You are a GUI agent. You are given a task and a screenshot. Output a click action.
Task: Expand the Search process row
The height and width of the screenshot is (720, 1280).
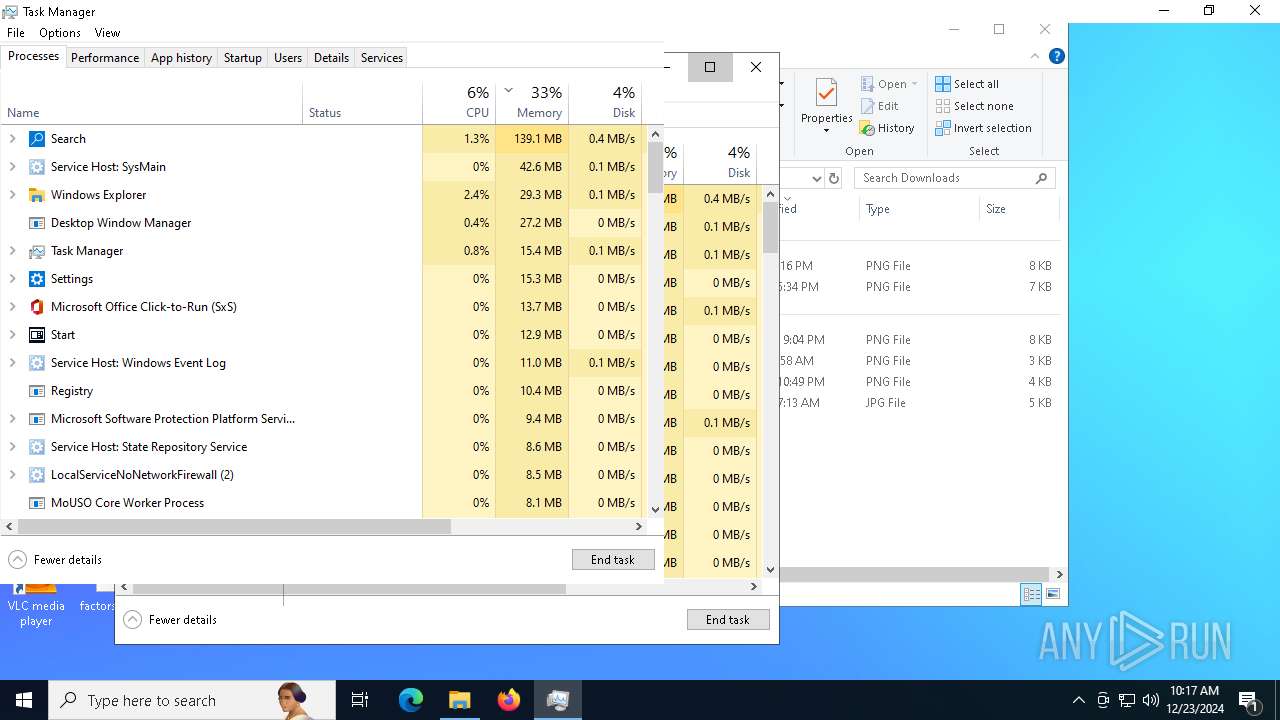(x=13, y=139)
